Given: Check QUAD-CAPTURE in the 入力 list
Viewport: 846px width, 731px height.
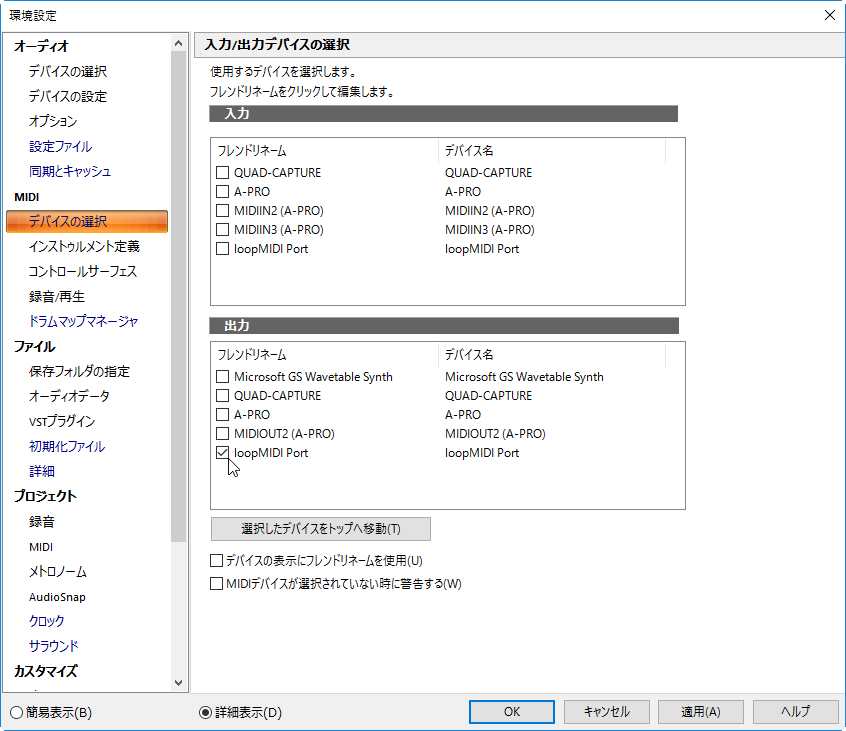Looking at the screenshot, I should 222,173.
